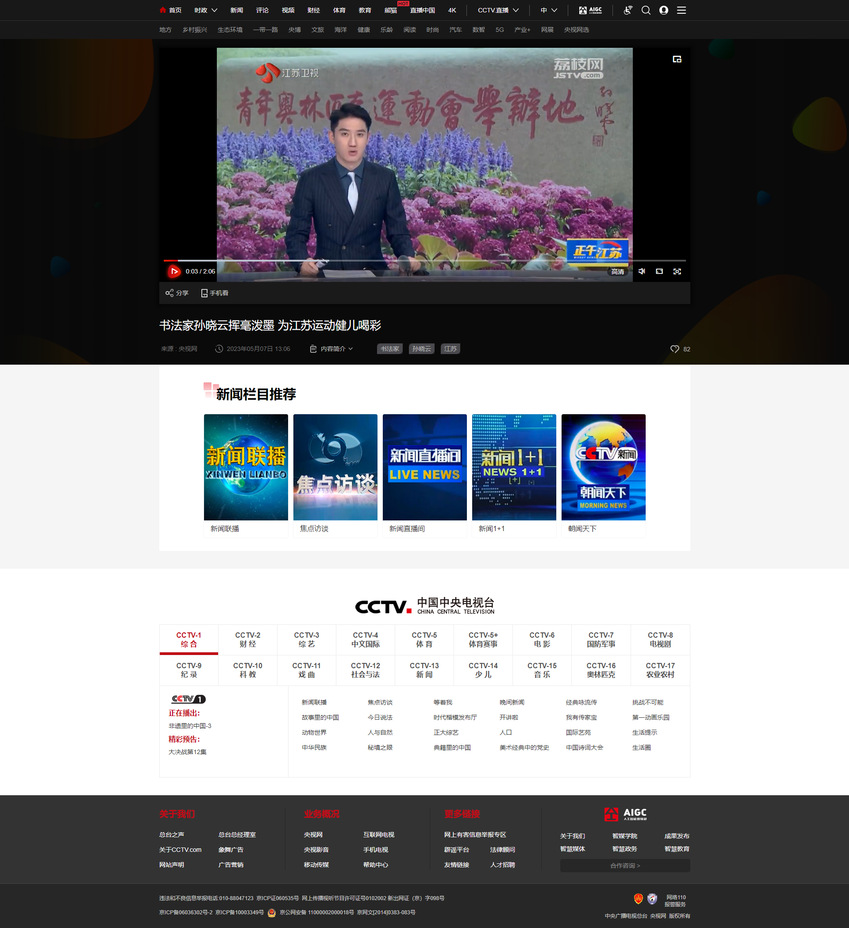This screenshot has width=849, height=928.
Task: Open the hamburger menu icon
Action: point(682,10)
